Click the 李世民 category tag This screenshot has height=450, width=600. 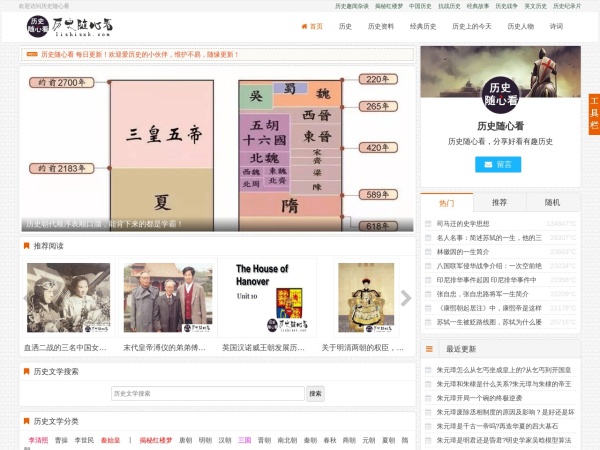84,440
